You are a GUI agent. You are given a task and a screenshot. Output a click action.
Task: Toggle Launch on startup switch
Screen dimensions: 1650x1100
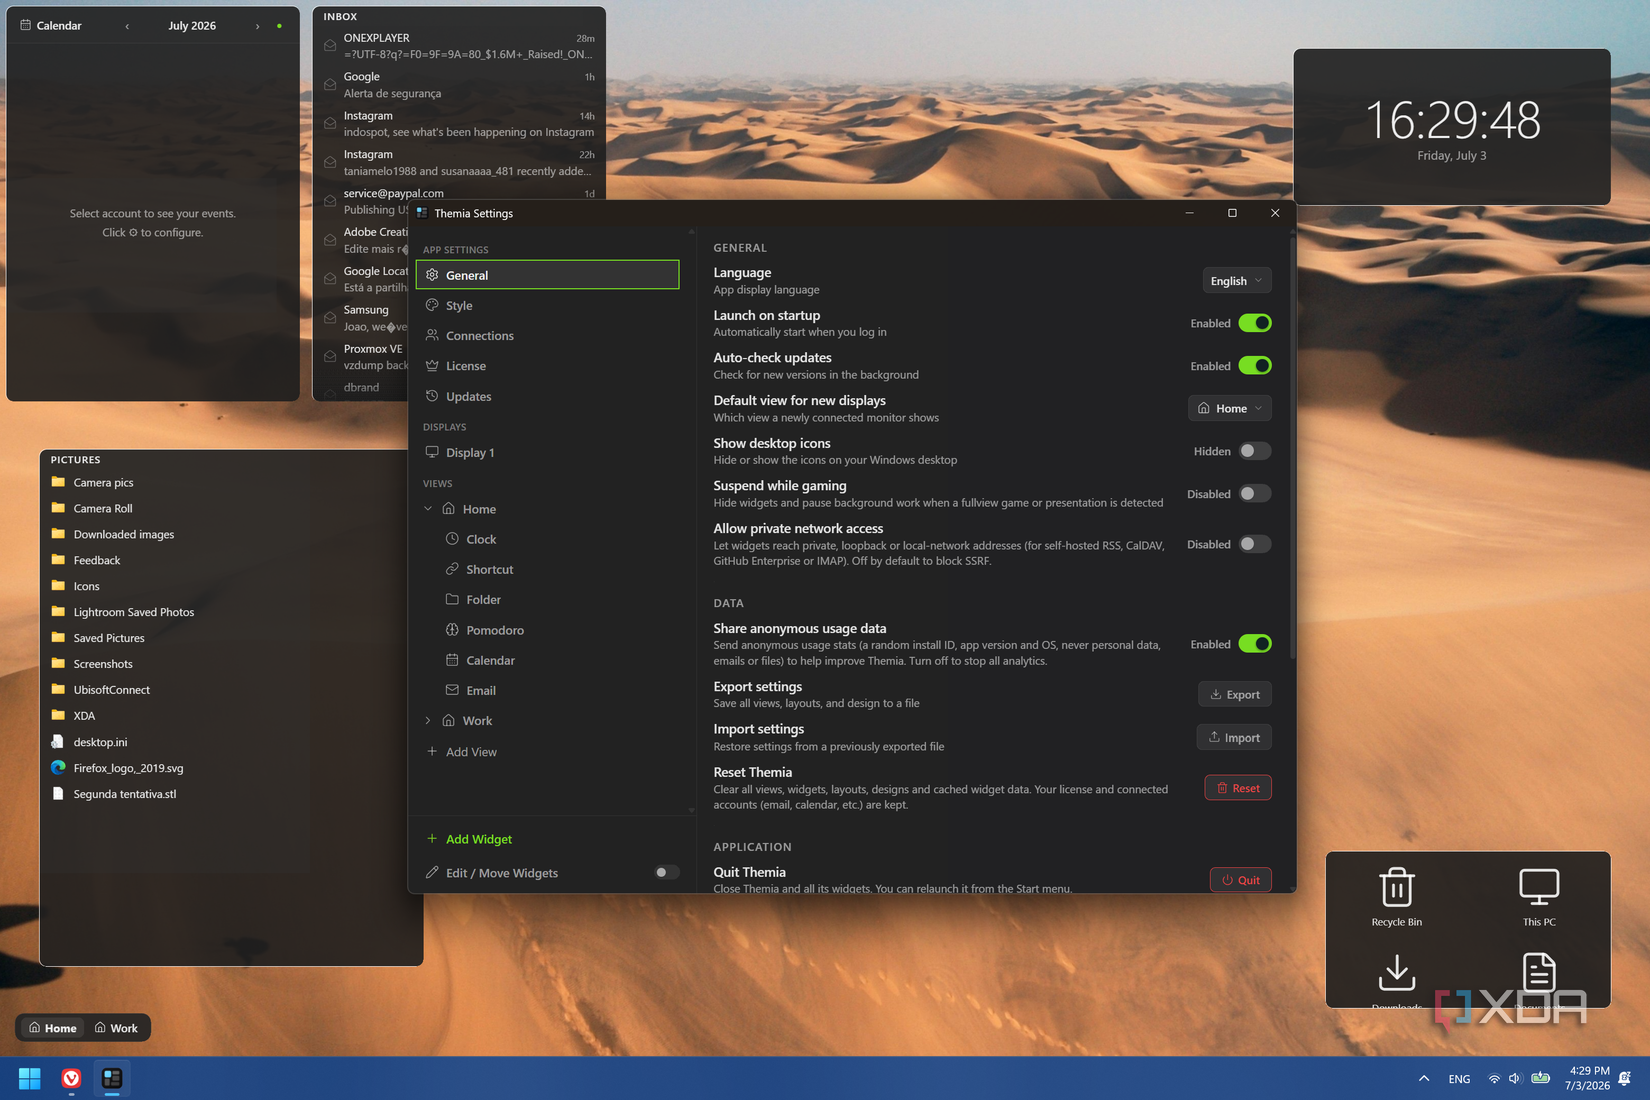click(x=1255, y=323)
